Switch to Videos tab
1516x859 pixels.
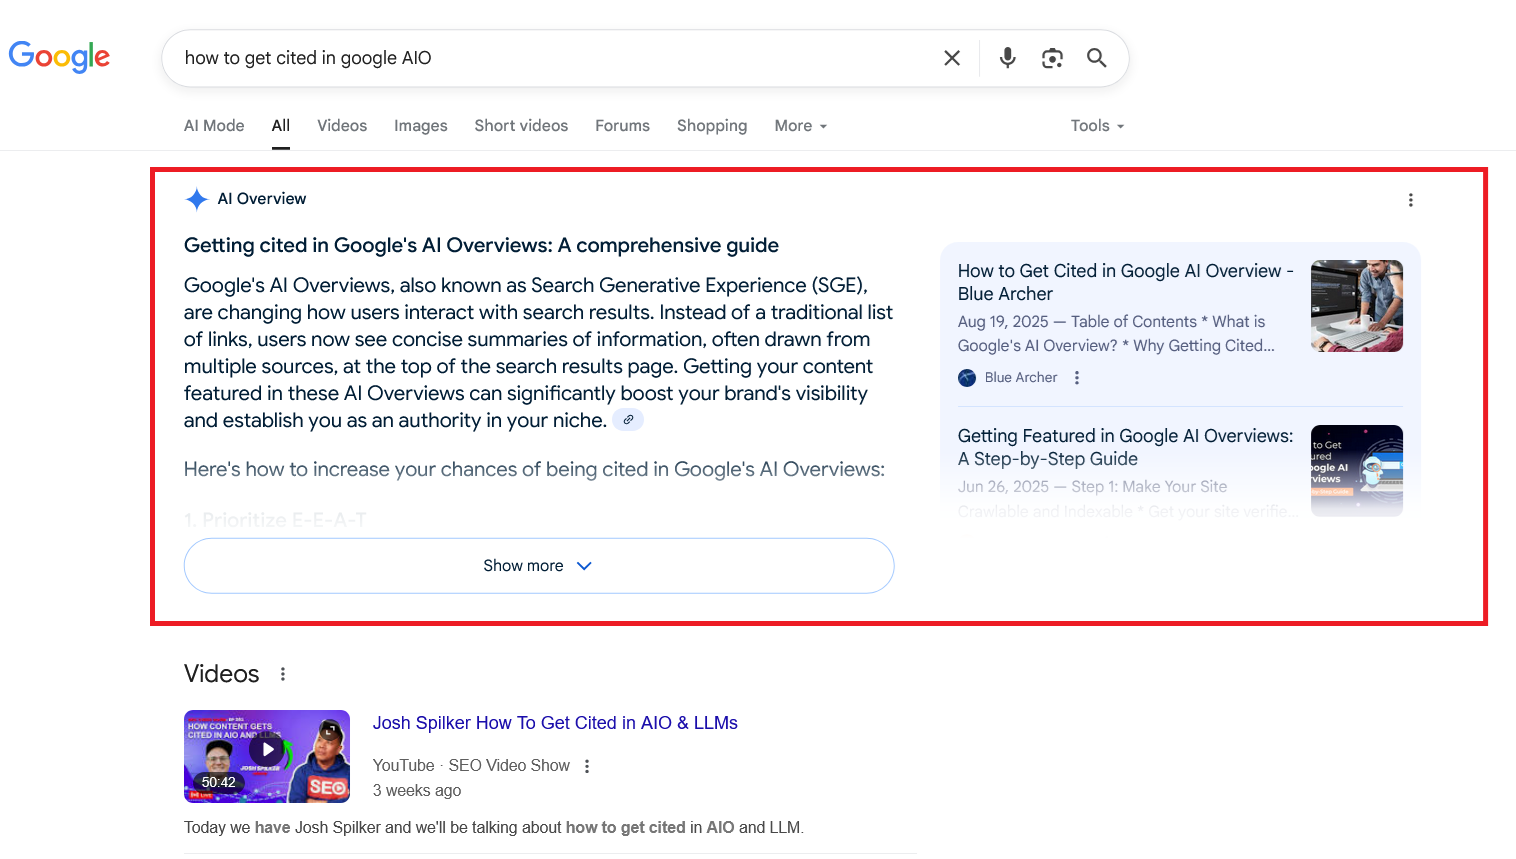coord(342,126)
